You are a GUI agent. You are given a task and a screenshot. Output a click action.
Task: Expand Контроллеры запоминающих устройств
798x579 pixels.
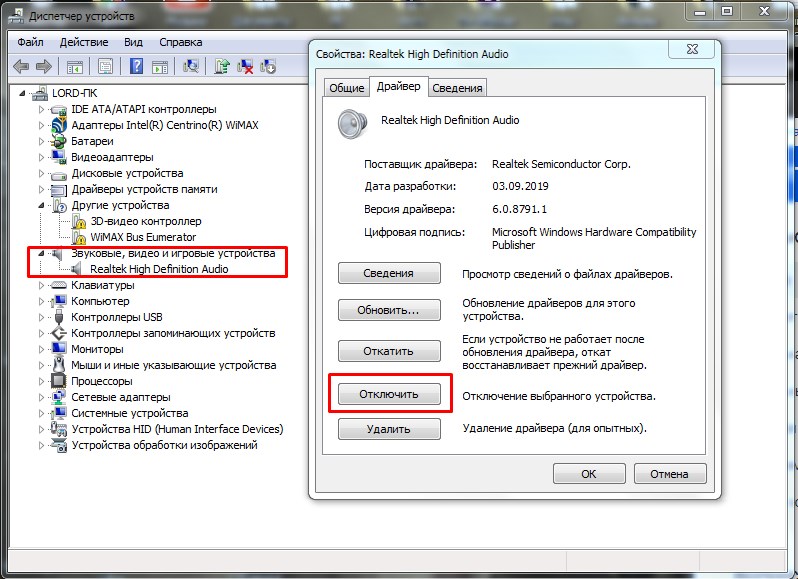pyautogui.click(x=41, y=333)
